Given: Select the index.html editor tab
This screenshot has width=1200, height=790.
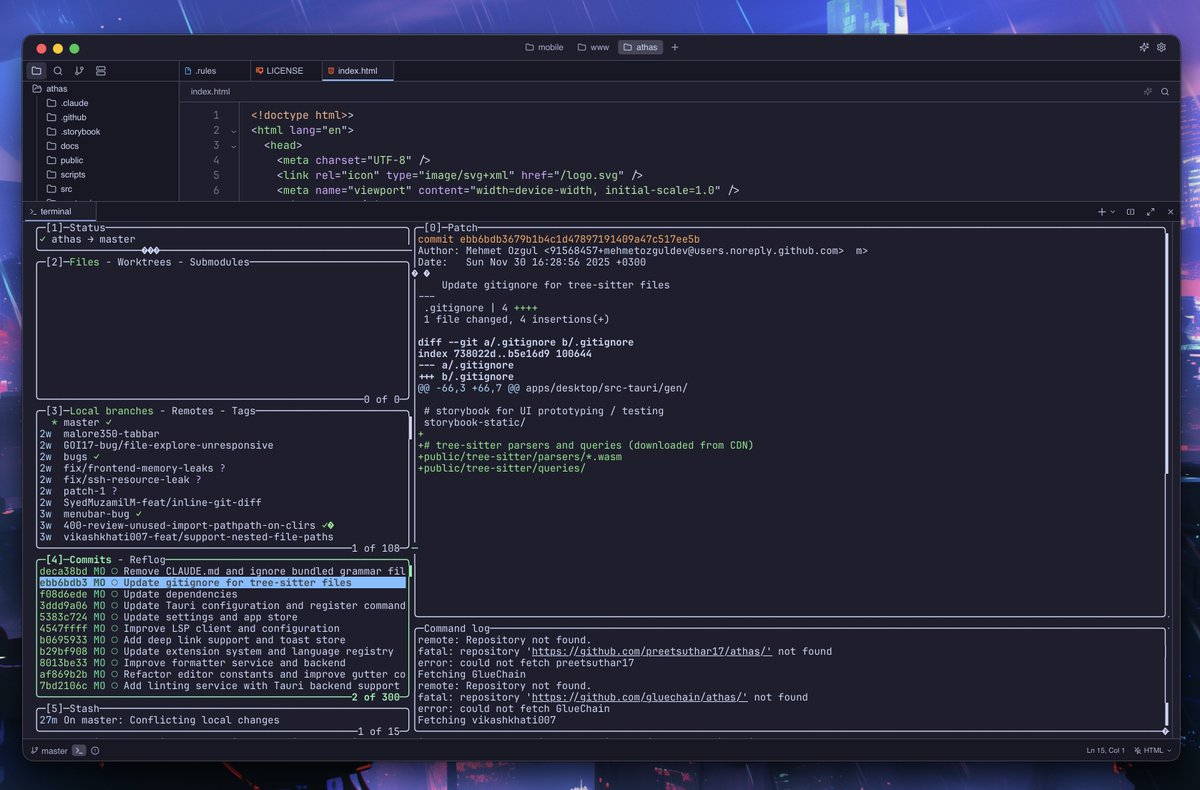Looking at the screenshot, I should 357,71.
